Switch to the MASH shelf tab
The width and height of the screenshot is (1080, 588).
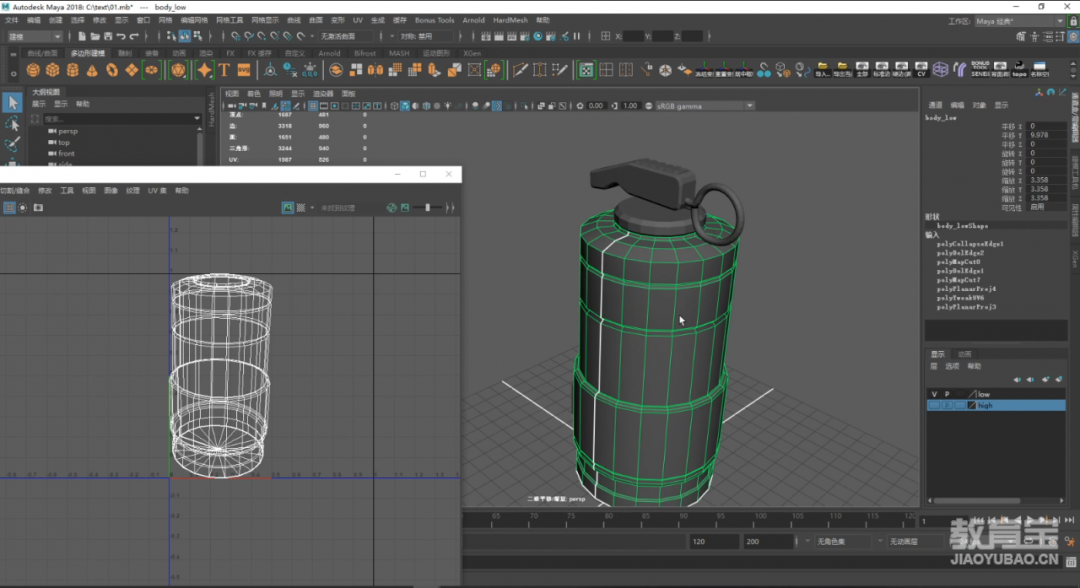click(399, 53)
